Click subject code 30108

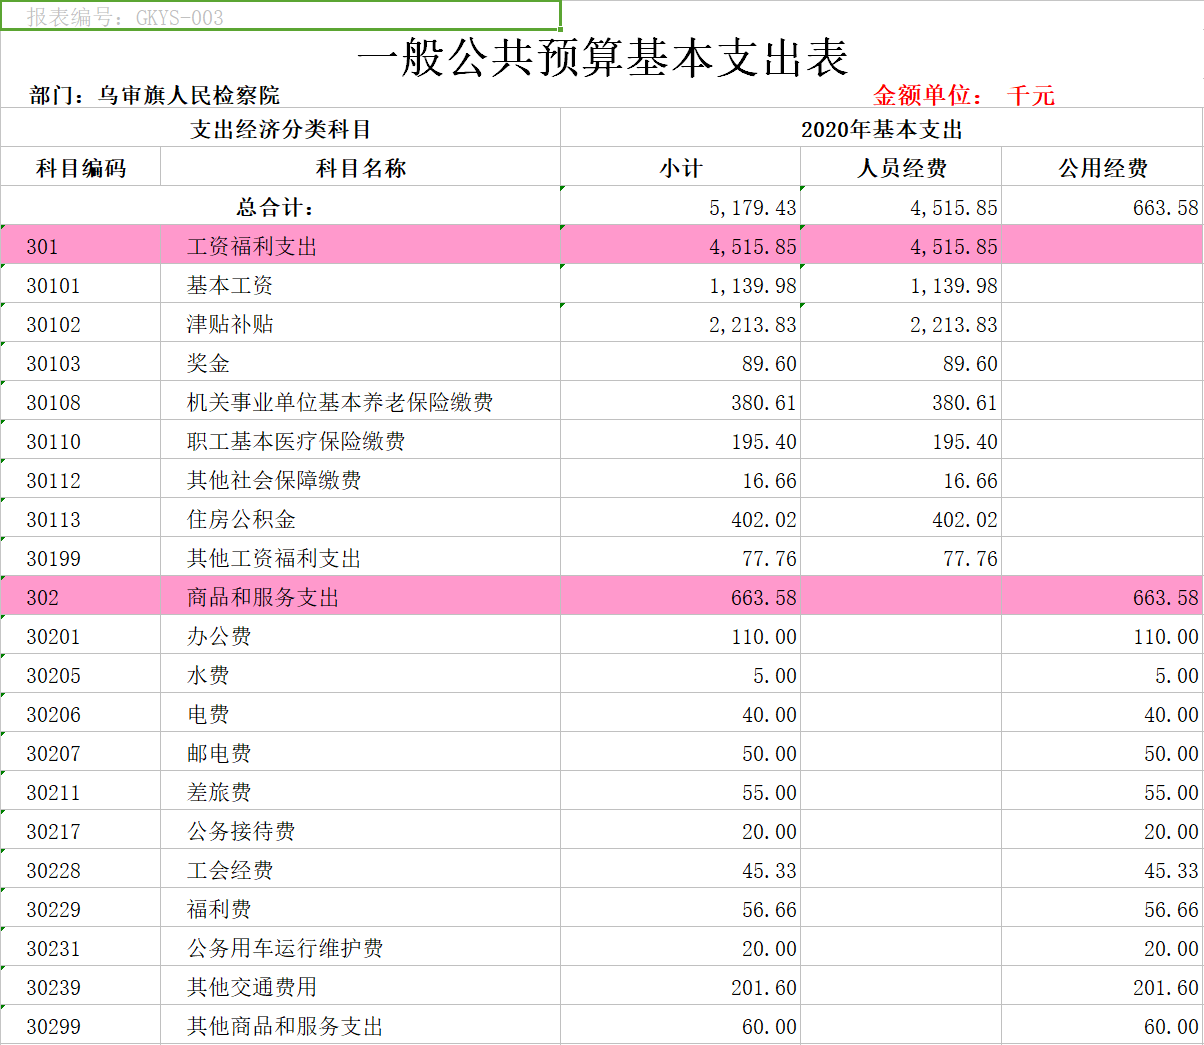81,401
